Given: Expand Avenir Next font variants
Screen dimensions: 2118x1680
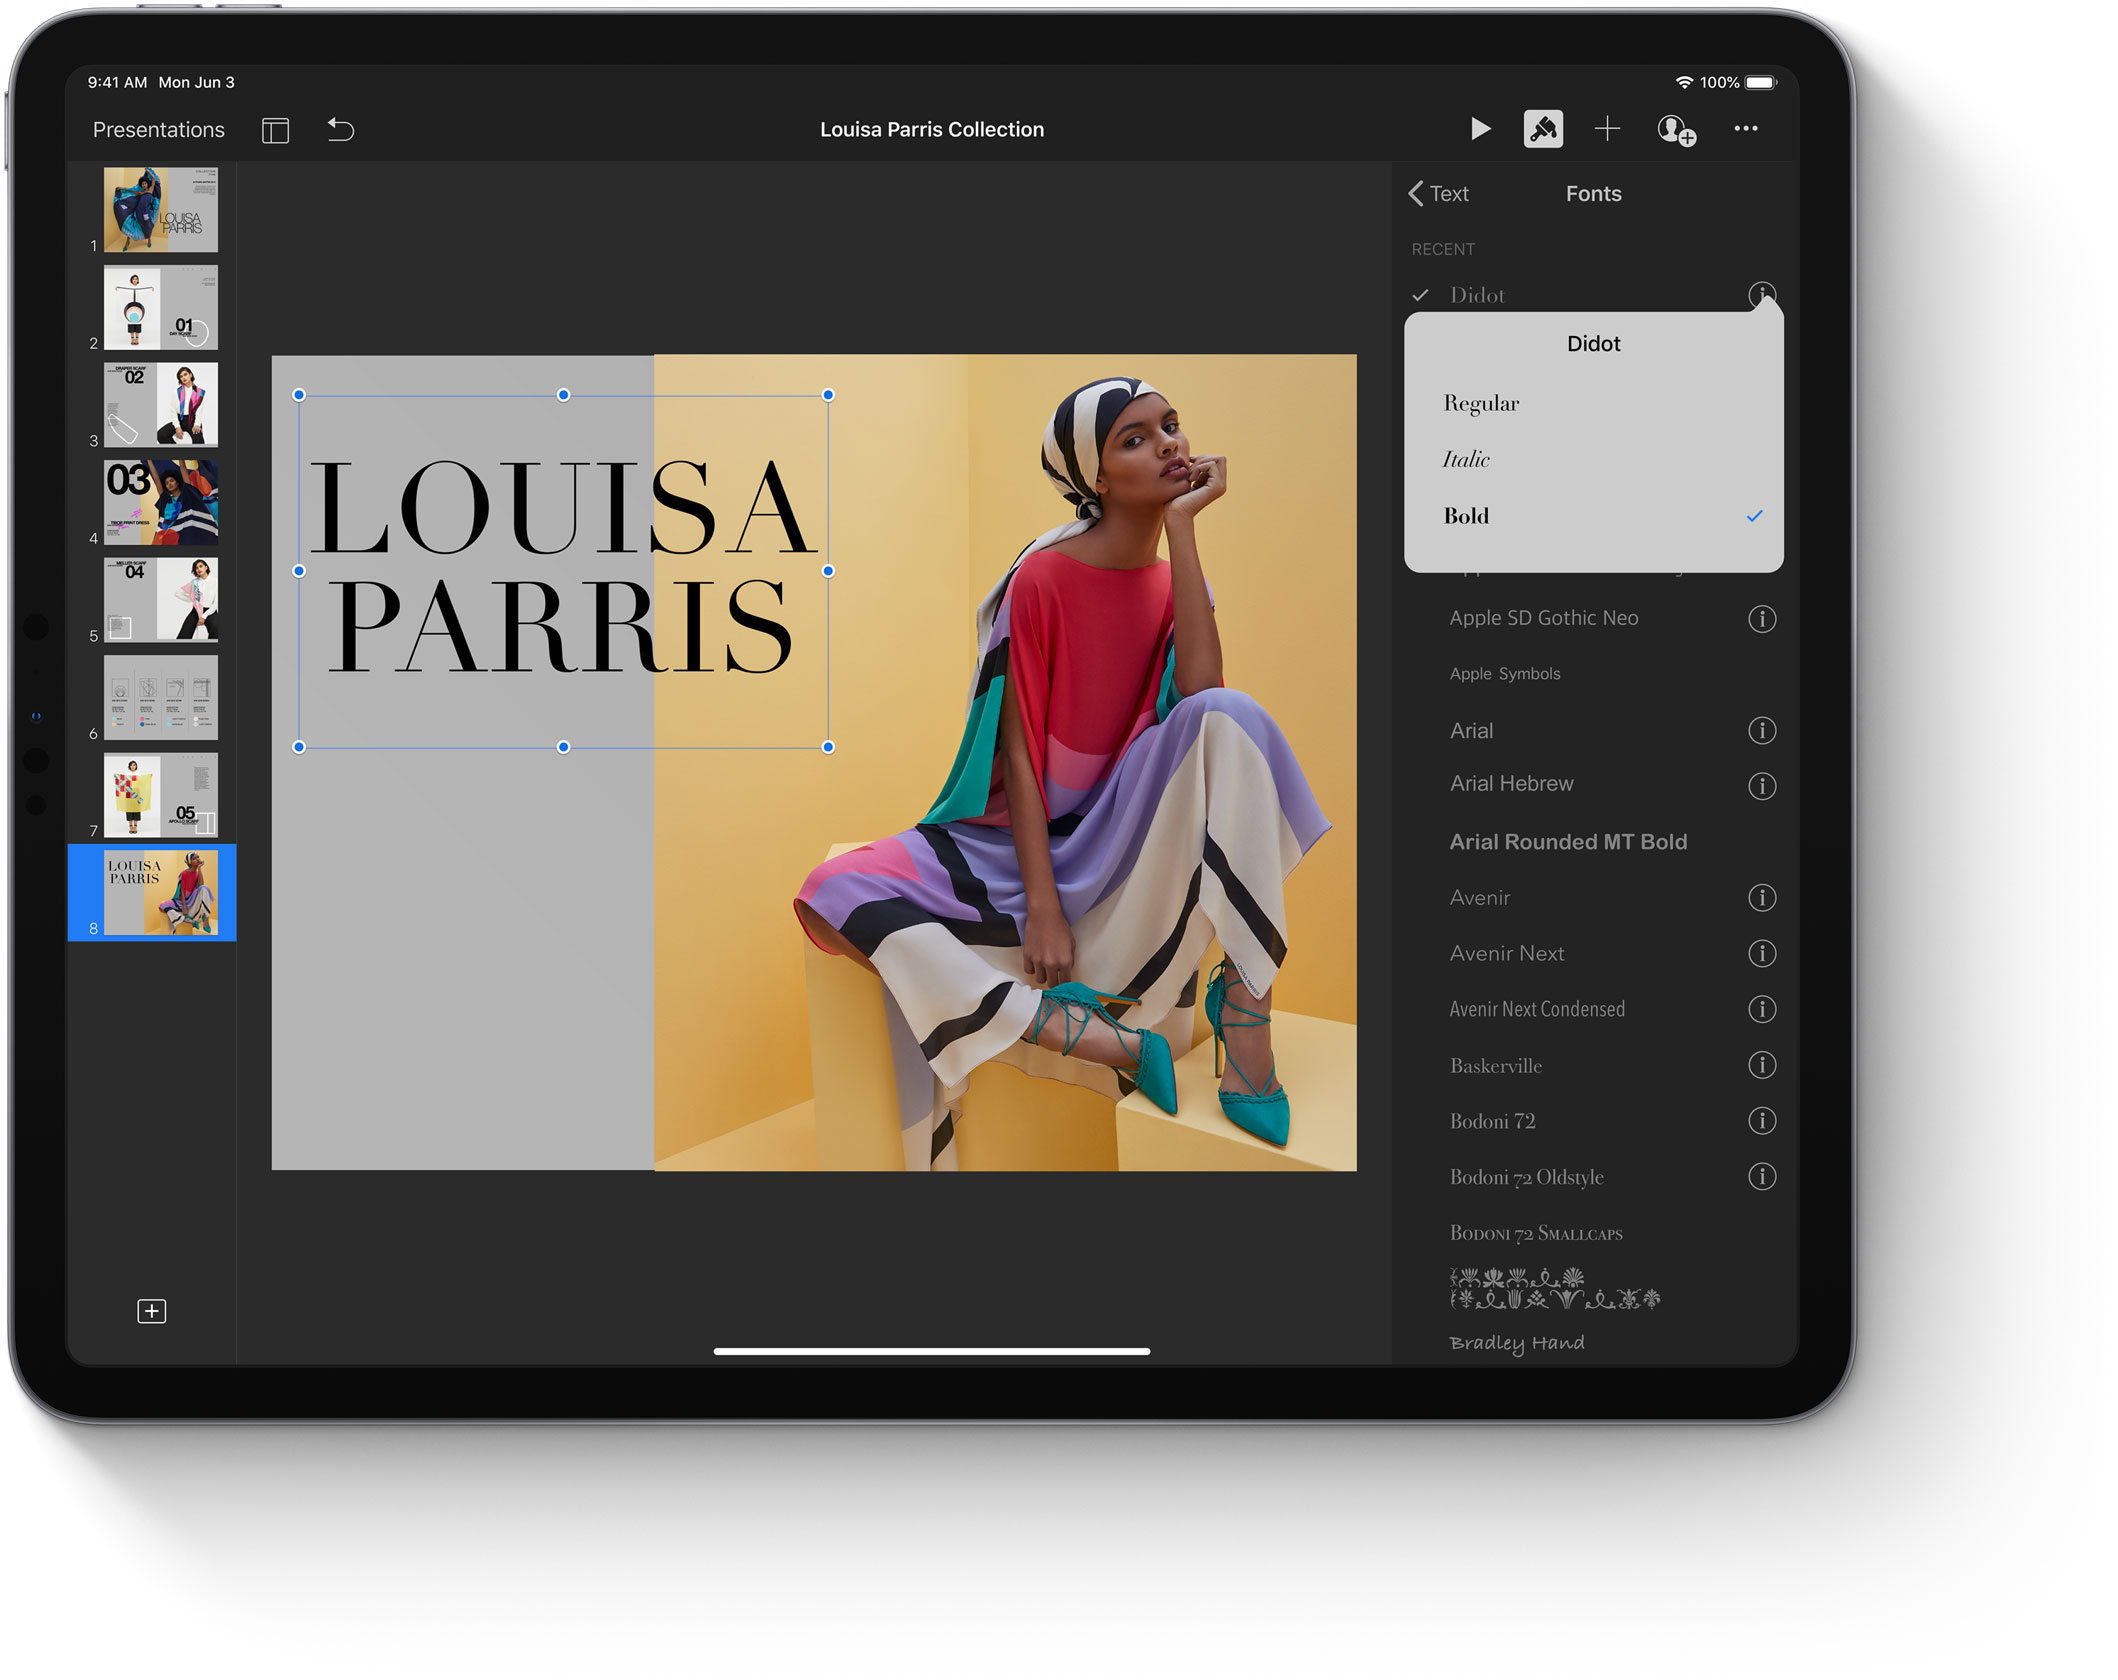Looking at the screenshot, I should pyautogui.click(x=1761, y=954).
